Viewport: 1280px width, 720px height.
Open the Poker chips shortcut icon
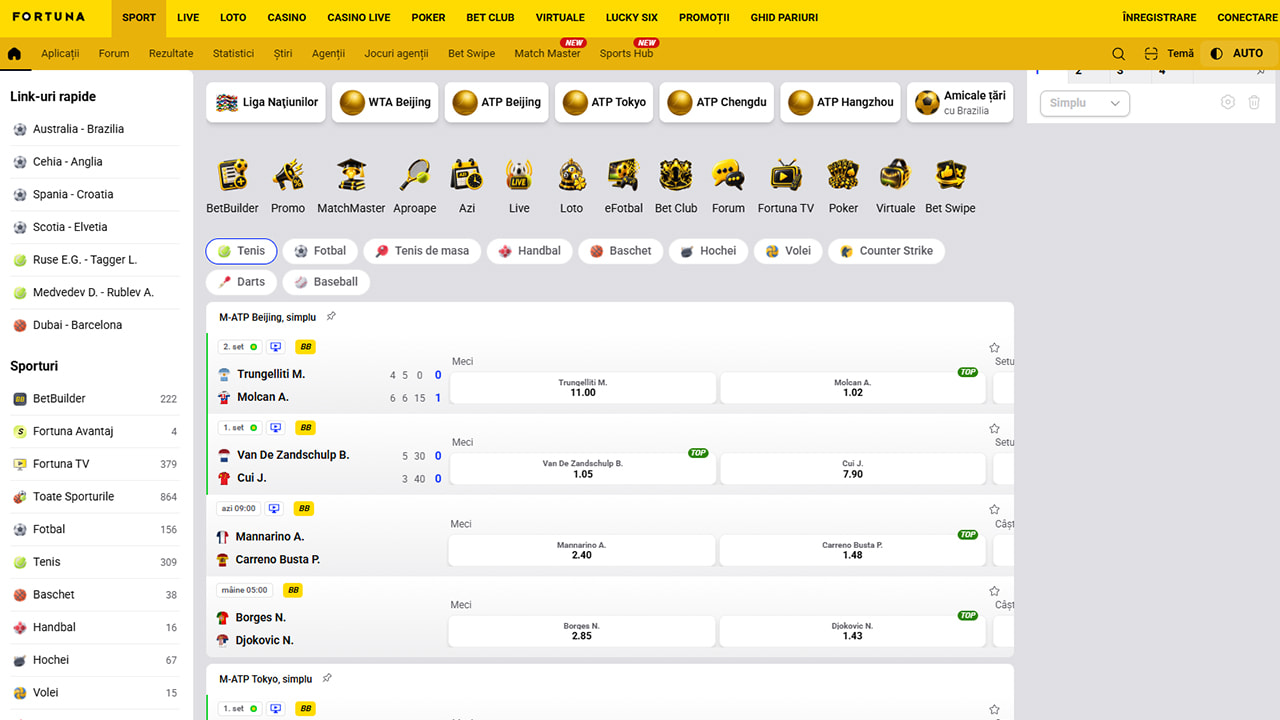843,175
